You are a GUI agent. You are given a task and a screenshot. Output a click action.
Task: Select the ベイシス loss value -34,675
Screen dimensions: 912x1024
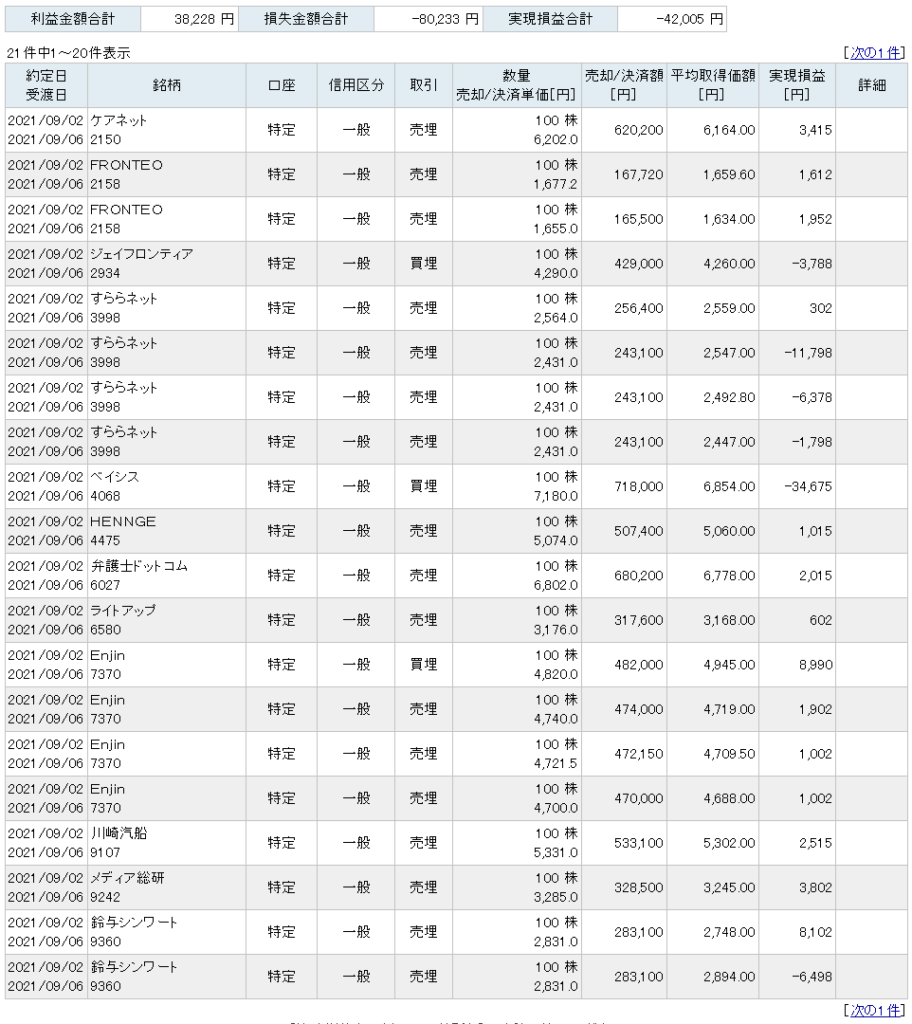pyautogui.click(x=808, y=487)
